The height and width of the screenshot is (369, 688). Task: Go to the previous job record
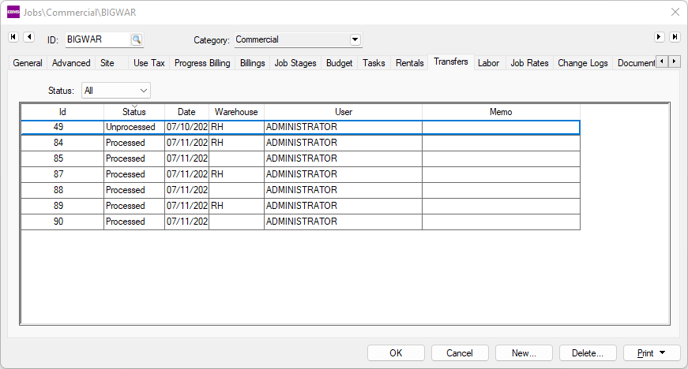[x=29, y=37]
